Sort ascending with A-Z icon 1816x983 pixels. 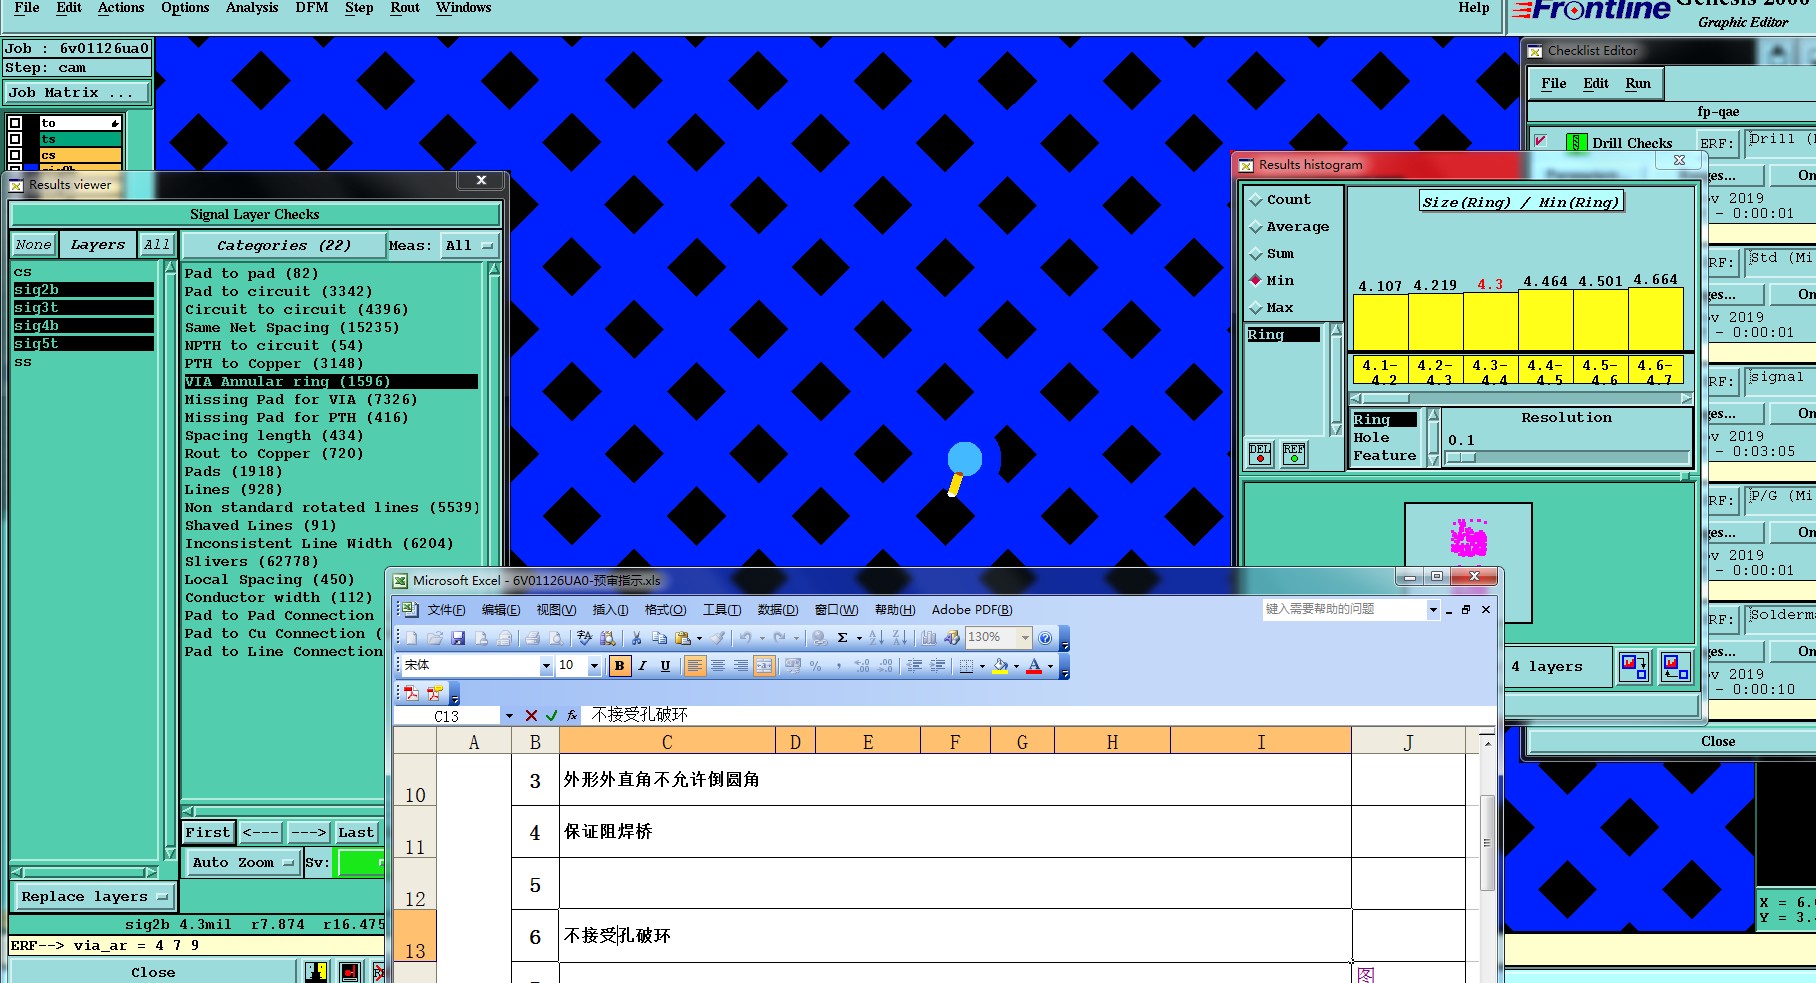(x=876, y=638)
